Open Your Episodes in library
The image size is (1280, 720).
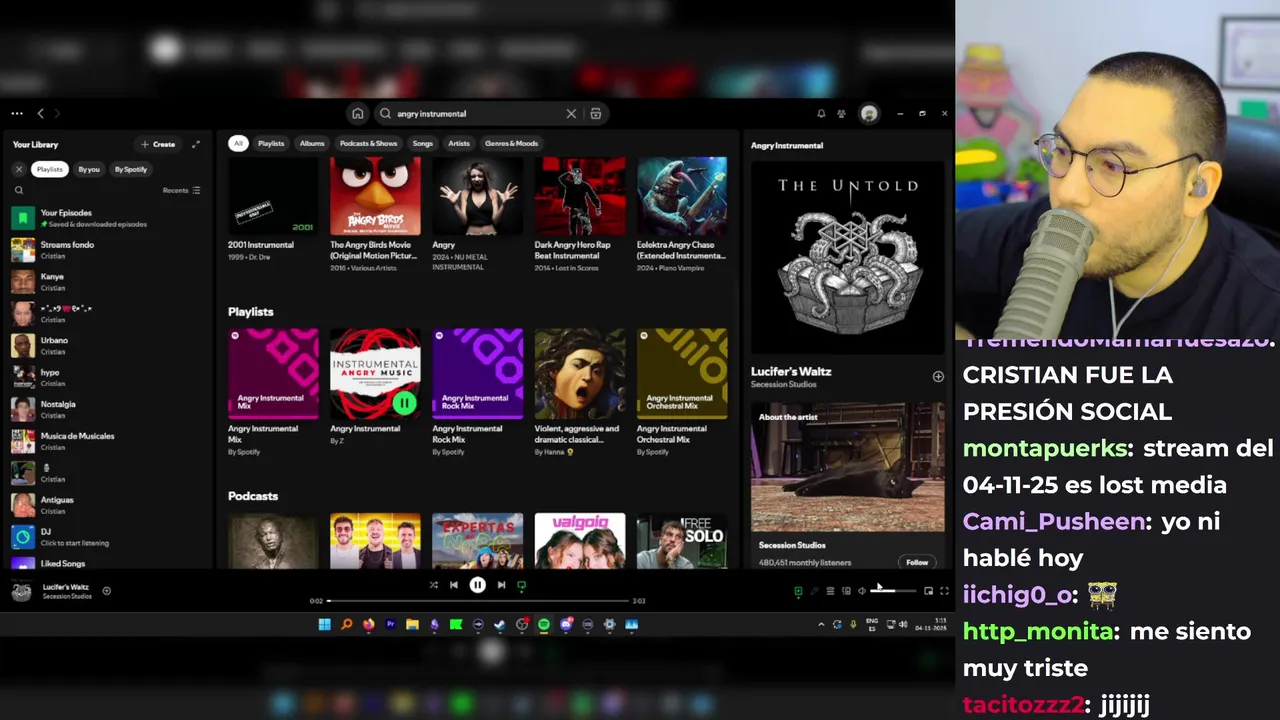click(x=106, y=217)
